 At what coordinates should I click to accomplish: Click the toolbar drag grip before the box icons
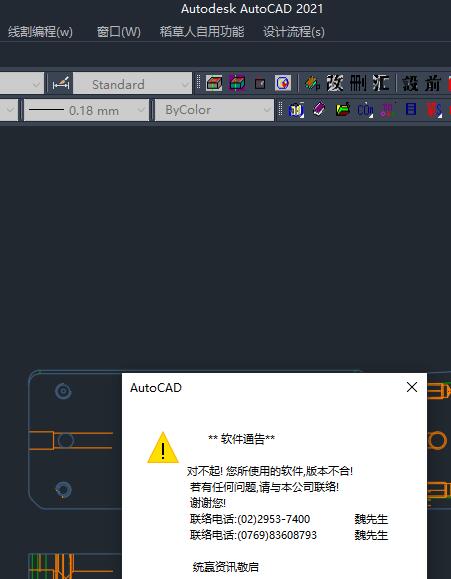pos(198,83)
